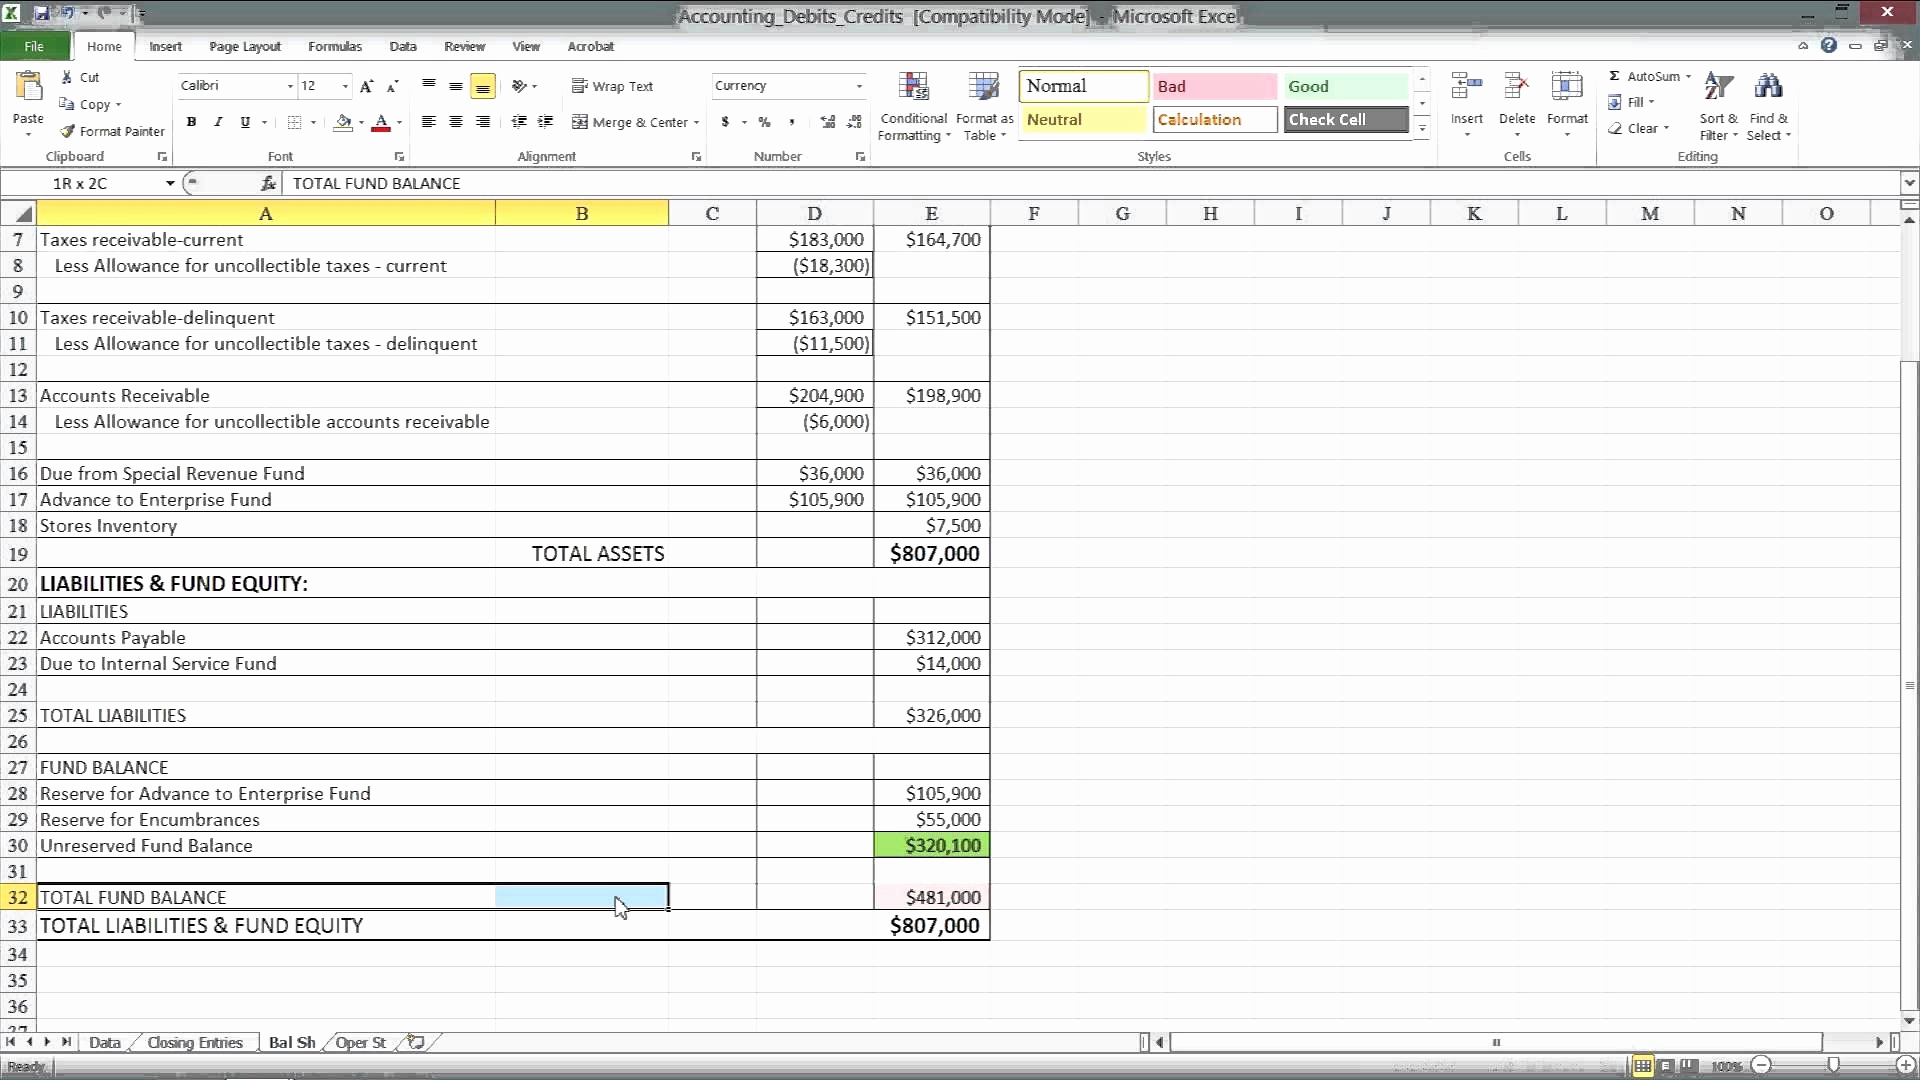
Task: Open the Name Box dropdown arrow
Action: point(170,183)
